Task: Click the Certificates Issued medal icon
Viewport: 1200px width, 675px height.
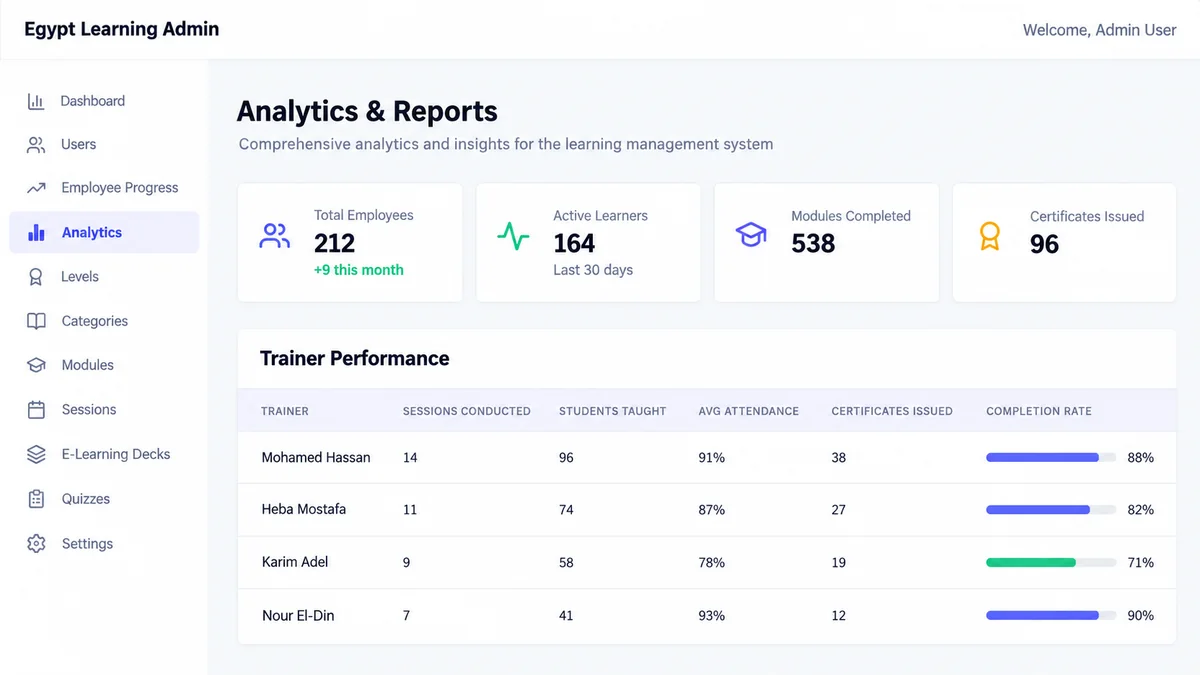Action: click(x=989, y=237)
